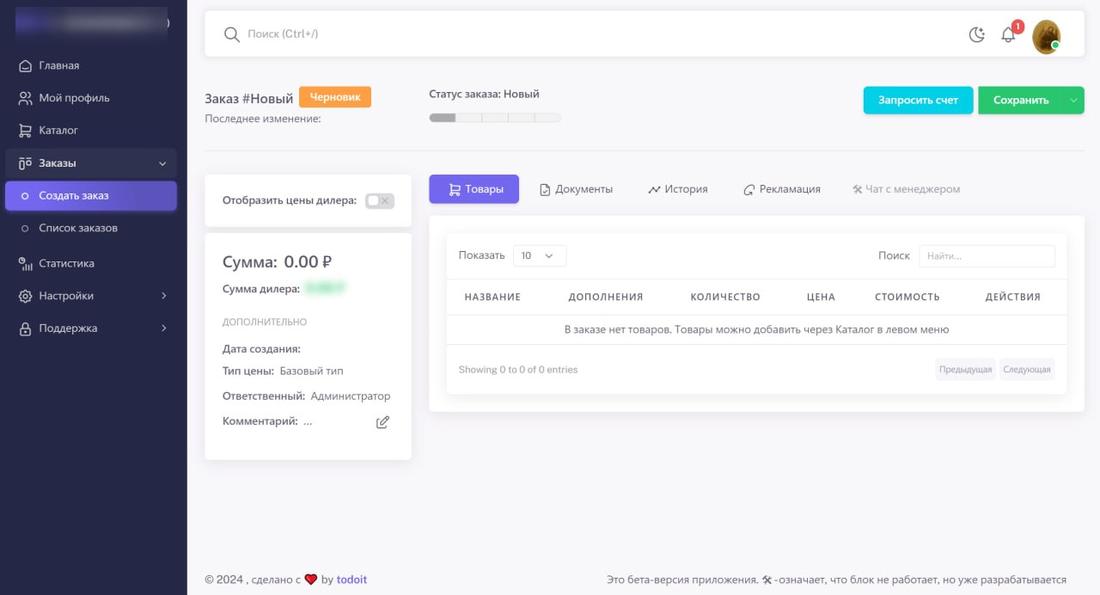Screen dimensions: 1100x595
Task: Open notifications bell icon
Action: pyautogui.click(x=1009, y=34)
